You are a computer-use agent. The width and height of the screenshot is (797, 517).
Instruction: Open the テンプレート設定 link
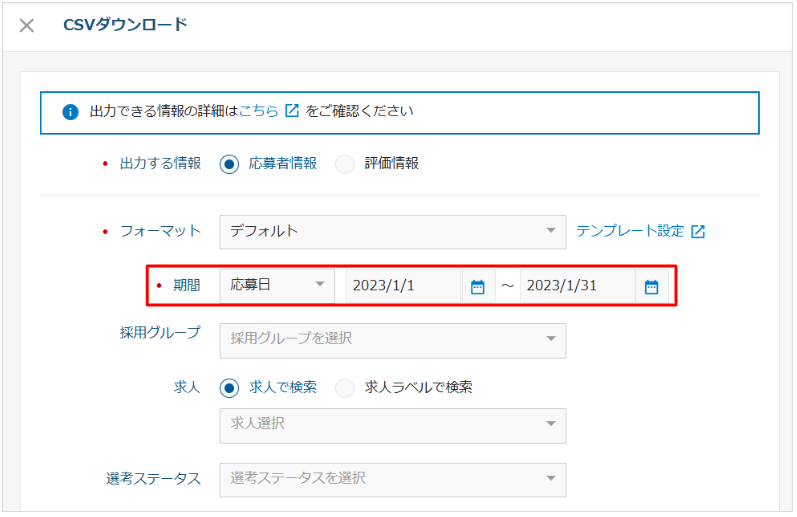click(630, 231)
